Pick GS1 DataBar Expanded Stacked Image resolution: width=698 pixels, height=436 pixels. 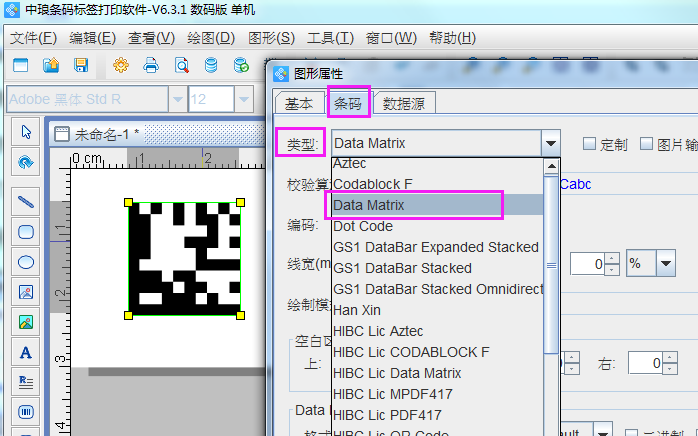pos(436,247)
